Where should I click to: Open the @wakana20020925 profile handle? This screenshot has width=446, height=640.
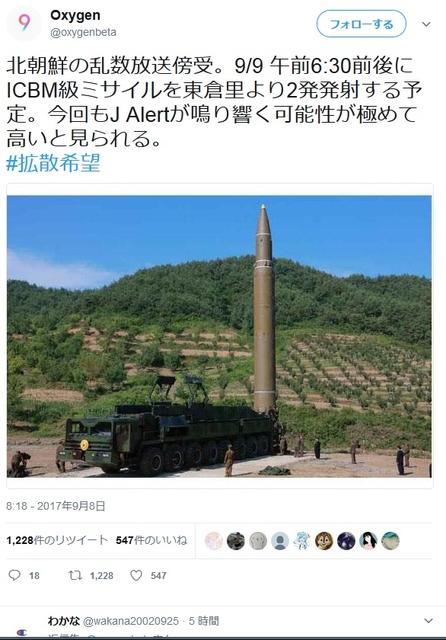(131, 621)
